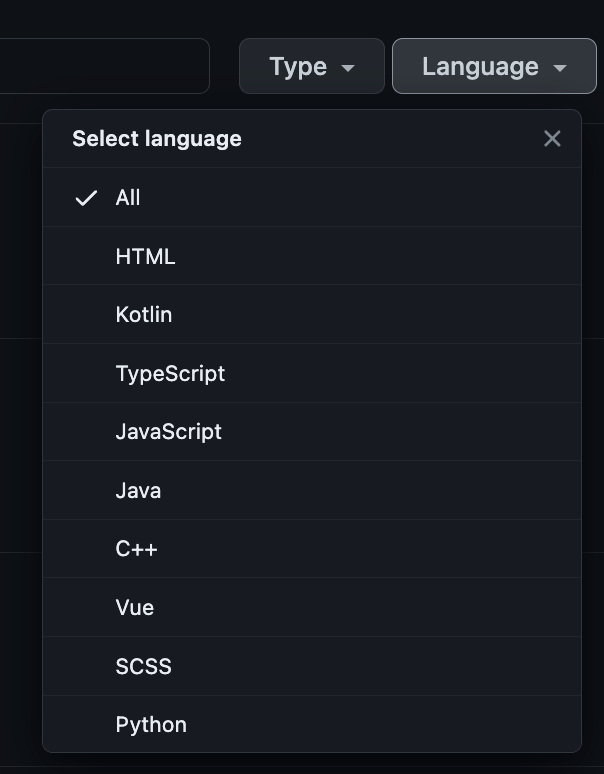The width and height of the screenshot is (604, 774).
Task: Click the Select language header text
Action: (157, 139)
